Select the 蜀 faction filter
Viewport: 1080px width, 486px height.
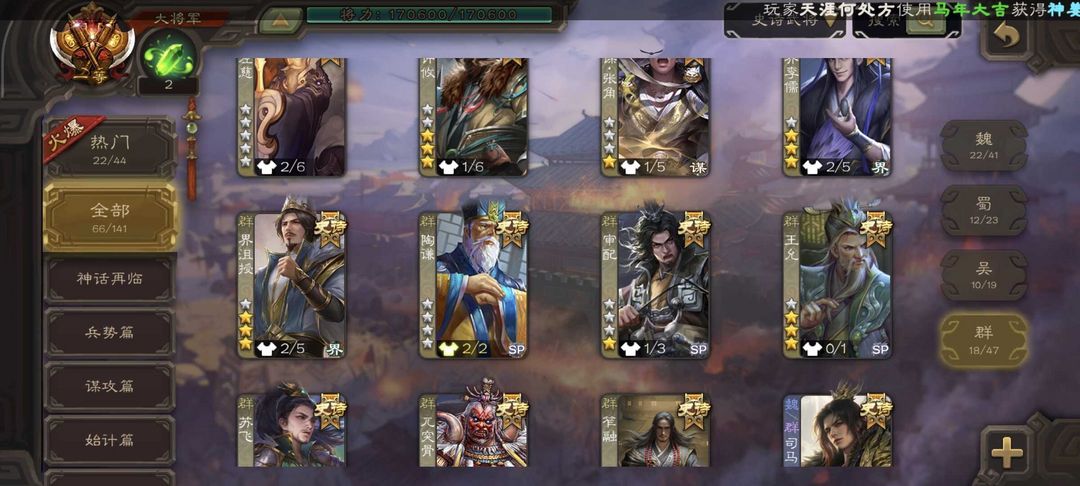[984, 210]
